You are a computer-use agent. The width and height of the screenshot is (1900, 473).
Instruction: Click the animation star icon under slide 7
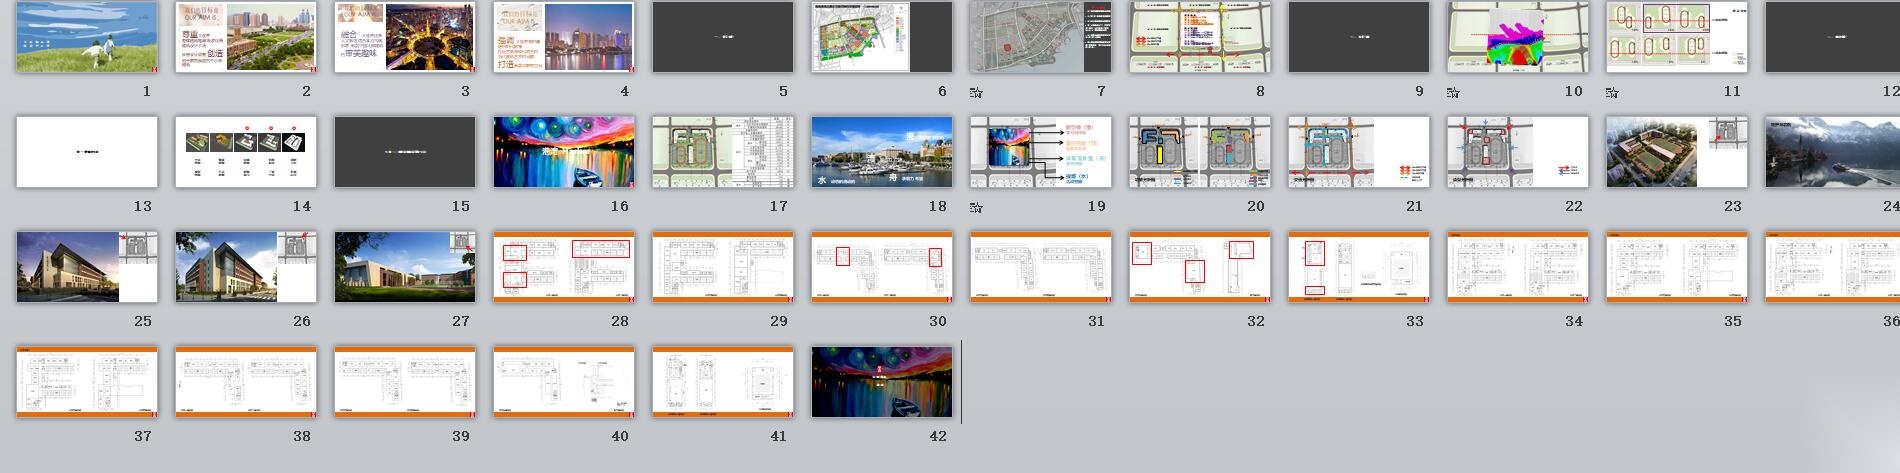[x=975, y=93]
